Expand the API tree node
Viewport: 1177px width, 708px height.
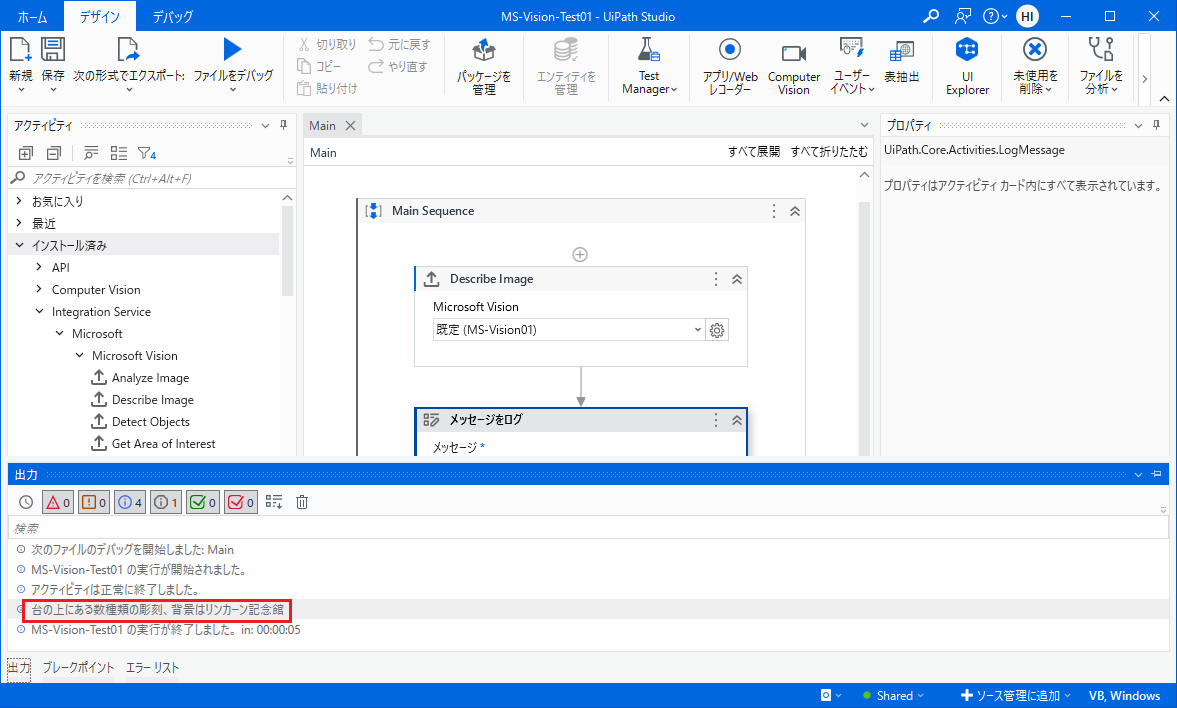39,267
